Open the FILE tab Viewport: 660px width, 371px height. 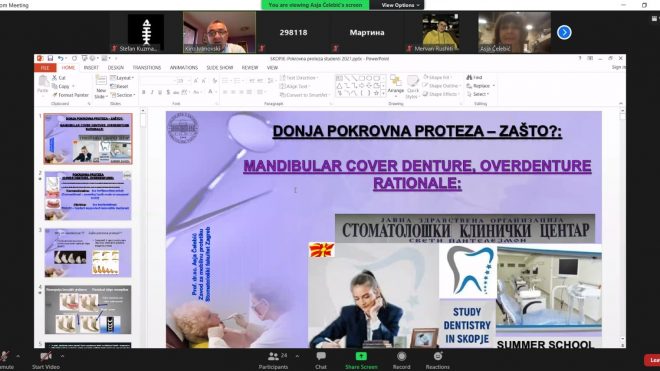click(x=45, y=68)
